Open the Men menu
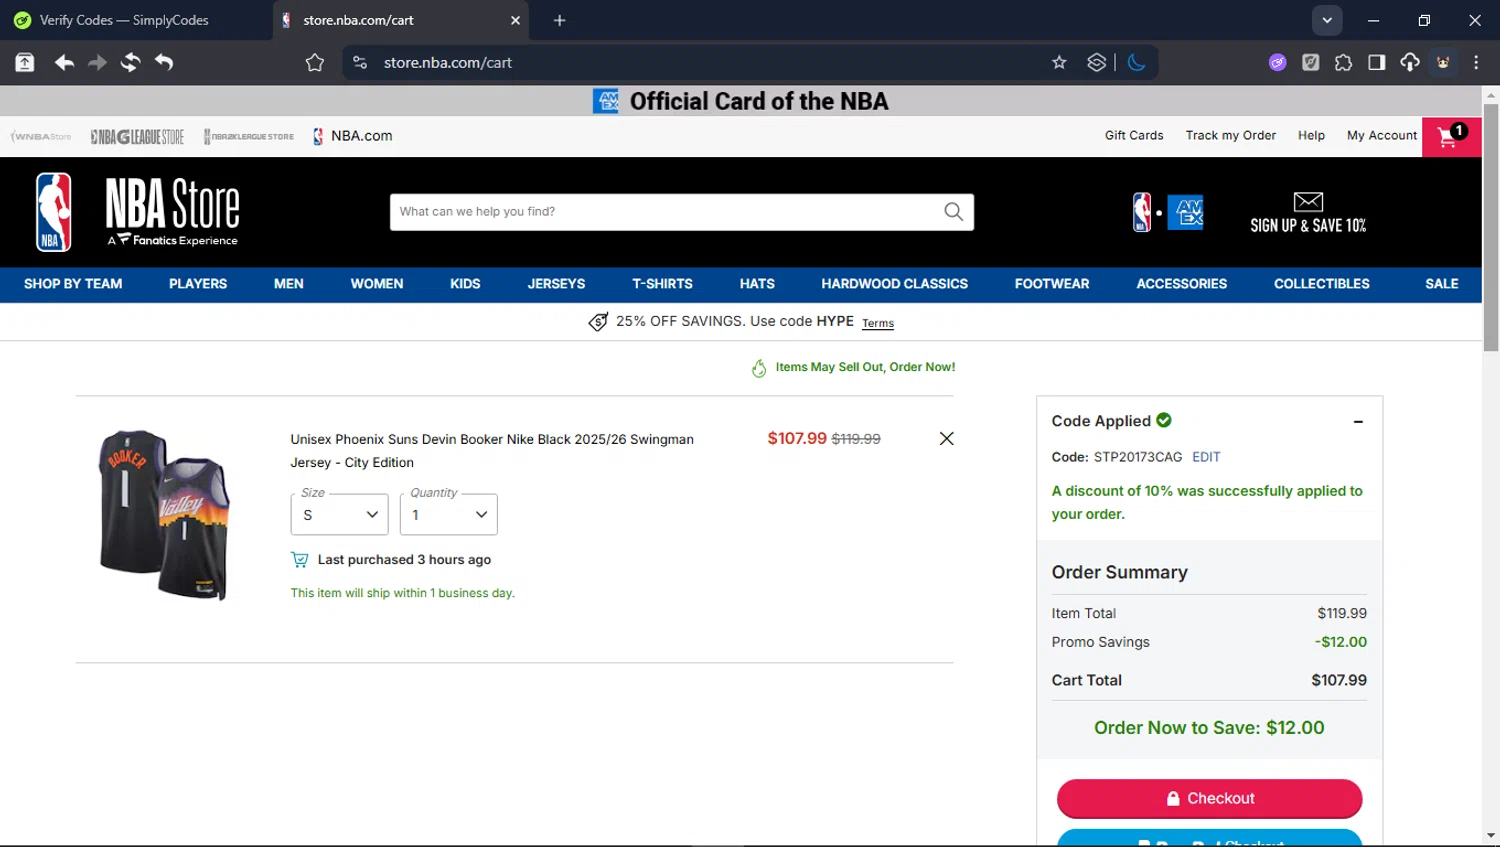Viewport: 1500px width, 847px height. click(x=289, y=284)
